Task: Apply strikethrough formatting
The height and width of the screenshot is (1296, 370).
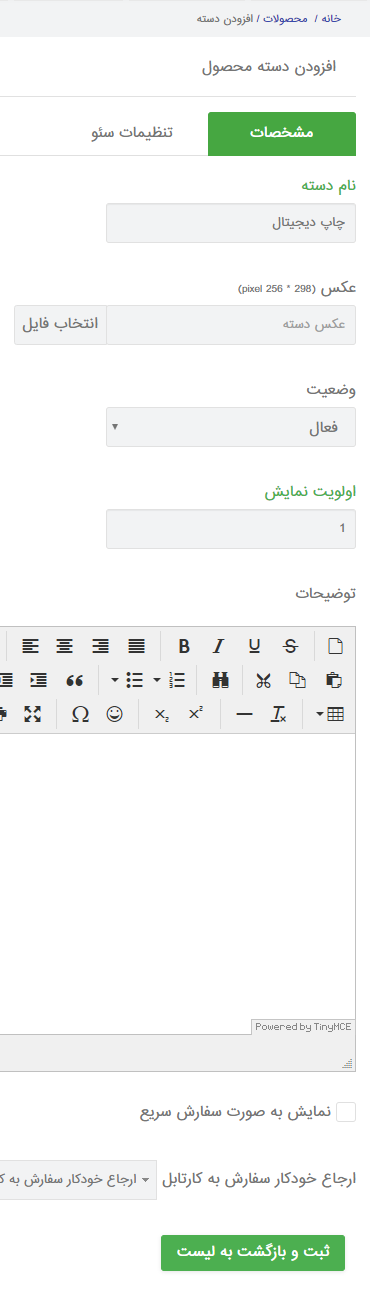Action: coord(290,646)
